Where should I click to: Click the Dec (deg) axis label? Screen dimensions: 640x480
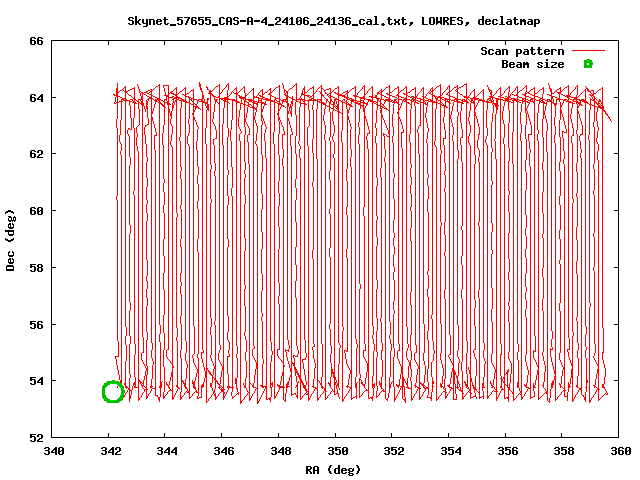[x=11, y=240]
